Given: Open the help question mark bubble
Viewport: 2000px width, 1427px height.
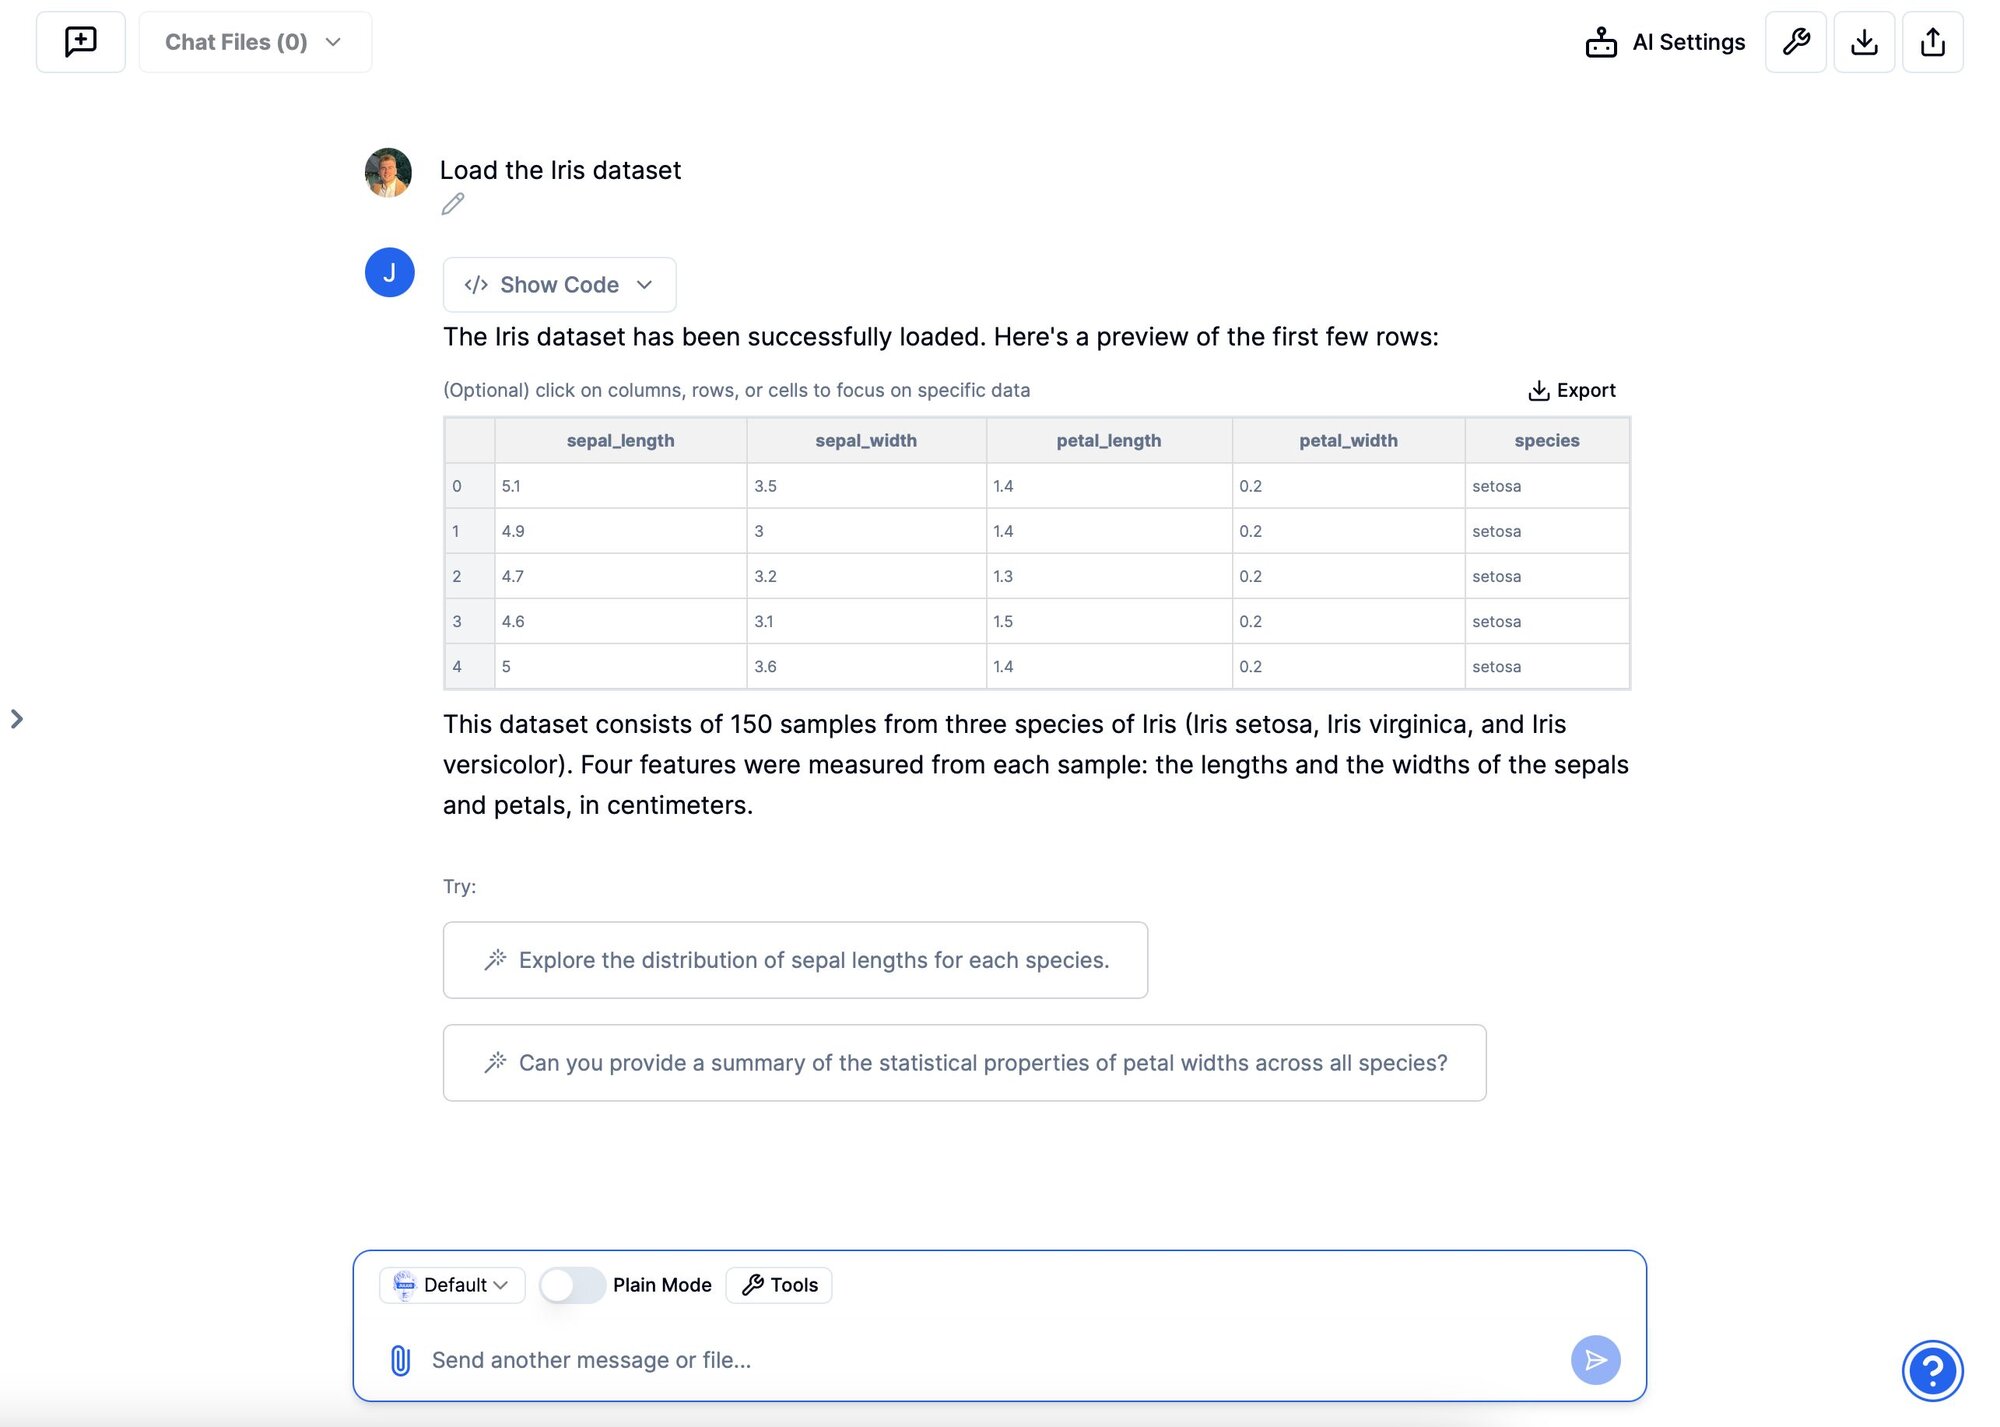Looking at the screenshot, I should click(1933, 1371).
